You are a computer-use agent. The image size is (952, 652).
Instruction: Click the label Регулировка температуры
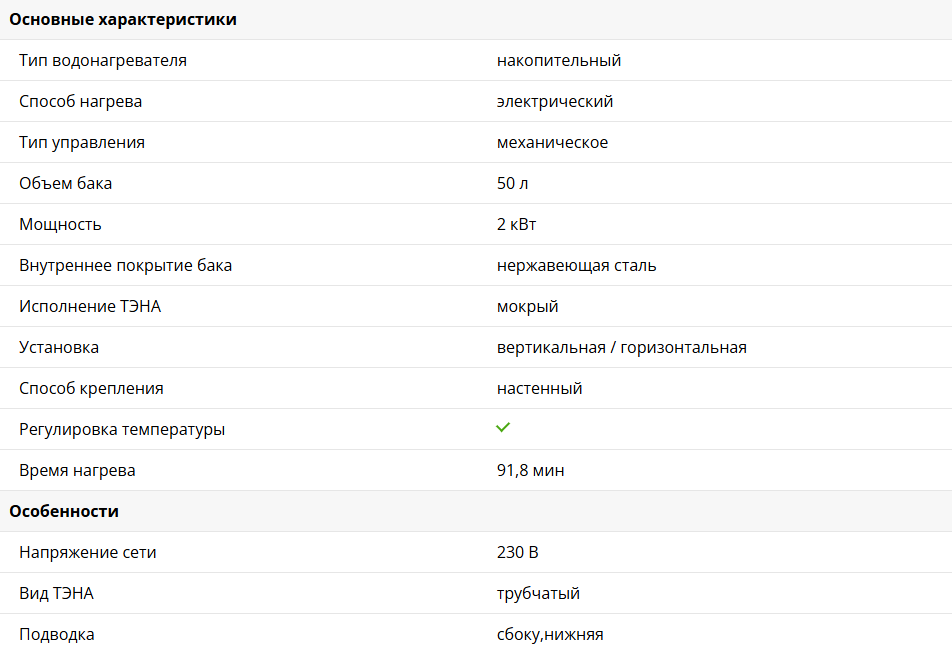point(122,429)
